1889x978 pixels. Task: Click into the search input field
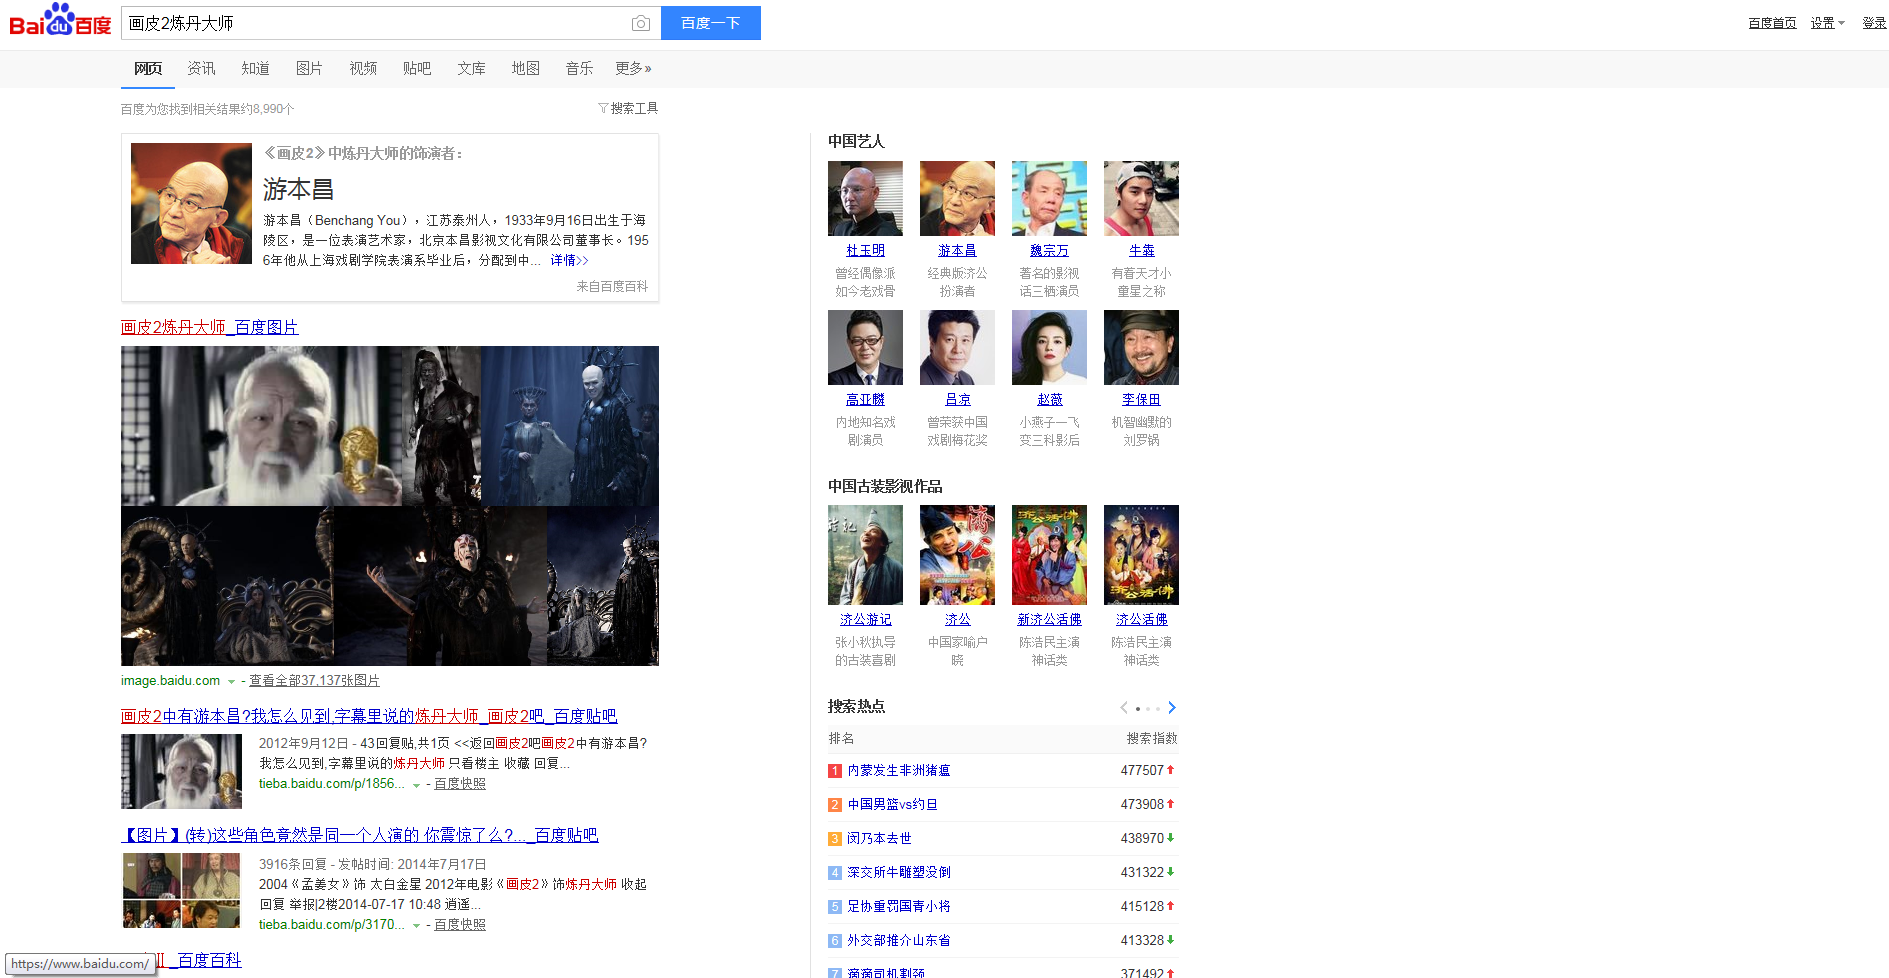coord(375,23)
